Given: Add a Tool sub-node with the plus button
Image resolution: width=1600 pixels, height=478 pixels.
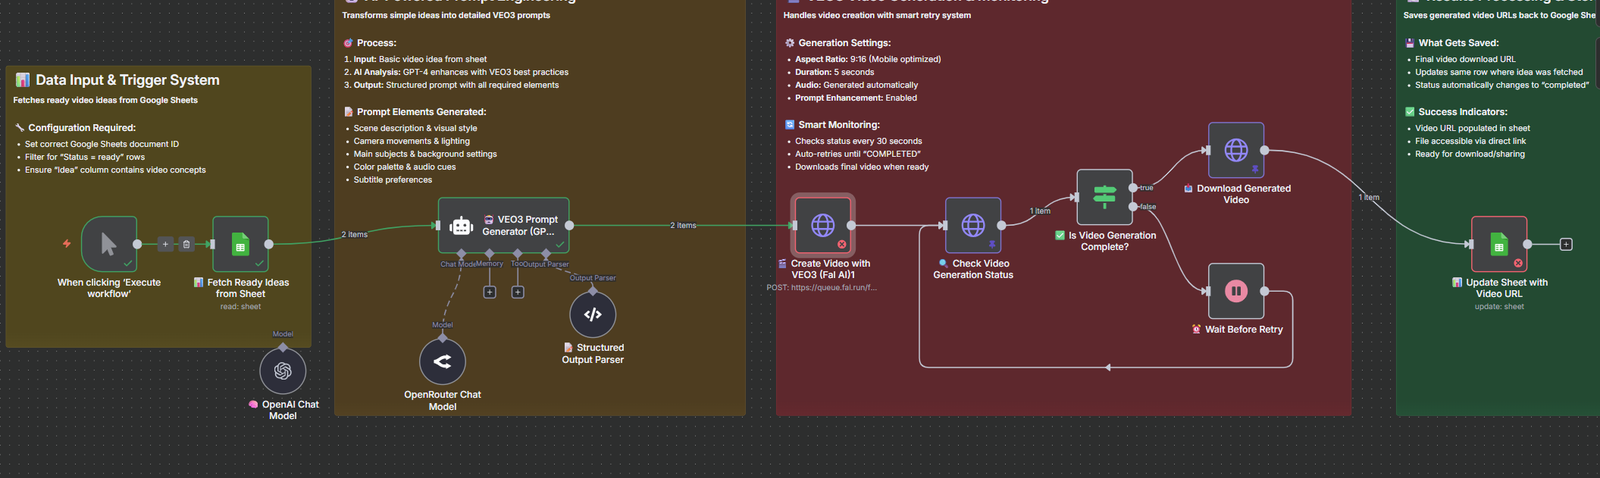Looking at the screenshot, I should 518,292.
